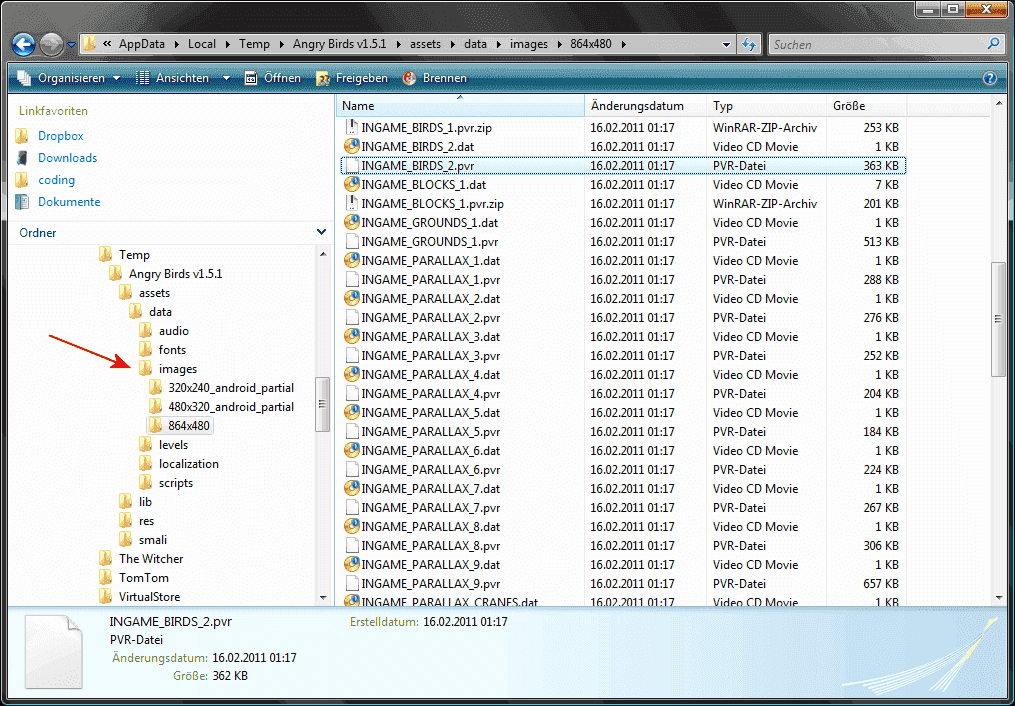Click the INGAME_BLOCKS_1.pvr.zip archive icon
This screenshot has width=1015, height=706.
tap(351, 203)
